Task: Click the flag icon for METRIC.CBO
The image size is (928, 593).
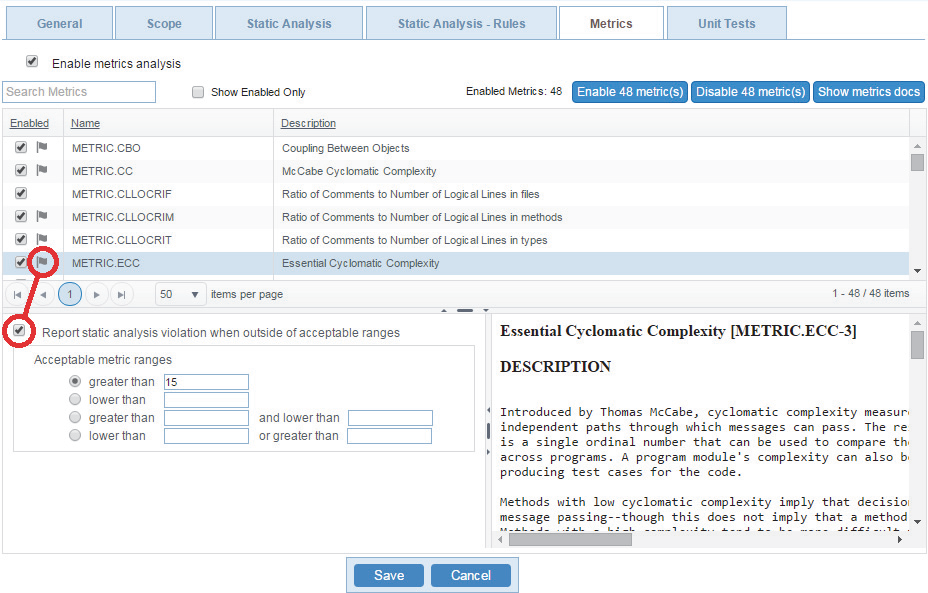Action: click(41, 147)
